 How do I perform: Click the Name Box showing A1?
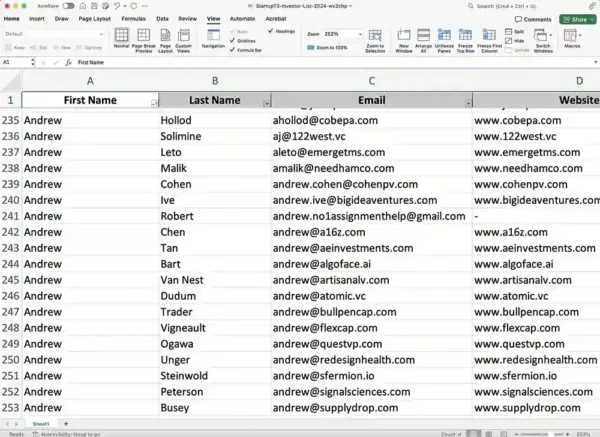click(16, 62)
